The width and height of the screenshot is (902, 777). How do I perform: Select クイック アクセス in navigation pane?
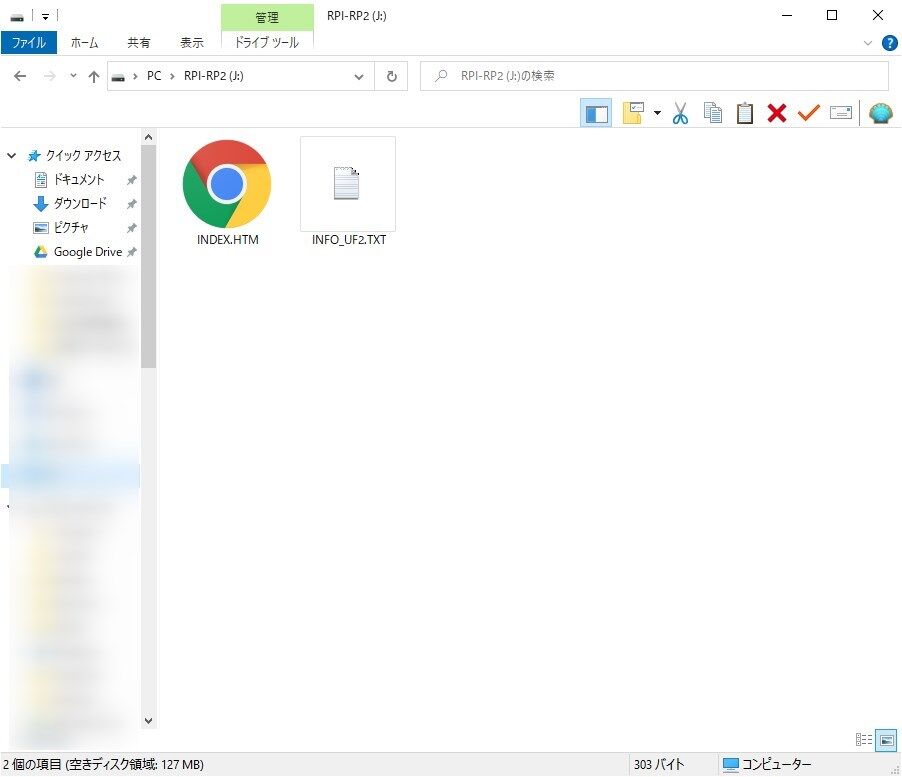click(83, 155)
